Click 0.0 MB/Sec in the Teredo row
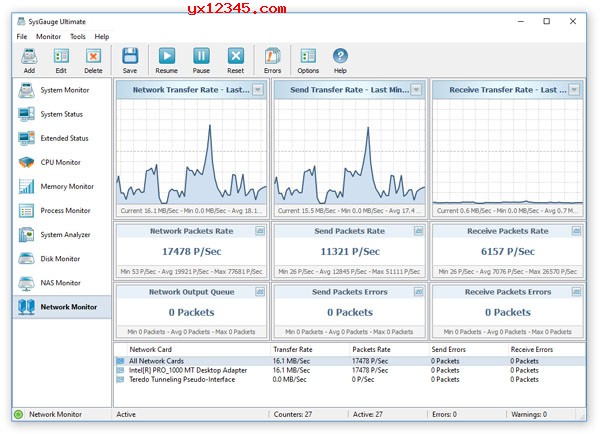600x434 pixels. tap(290, 379)
